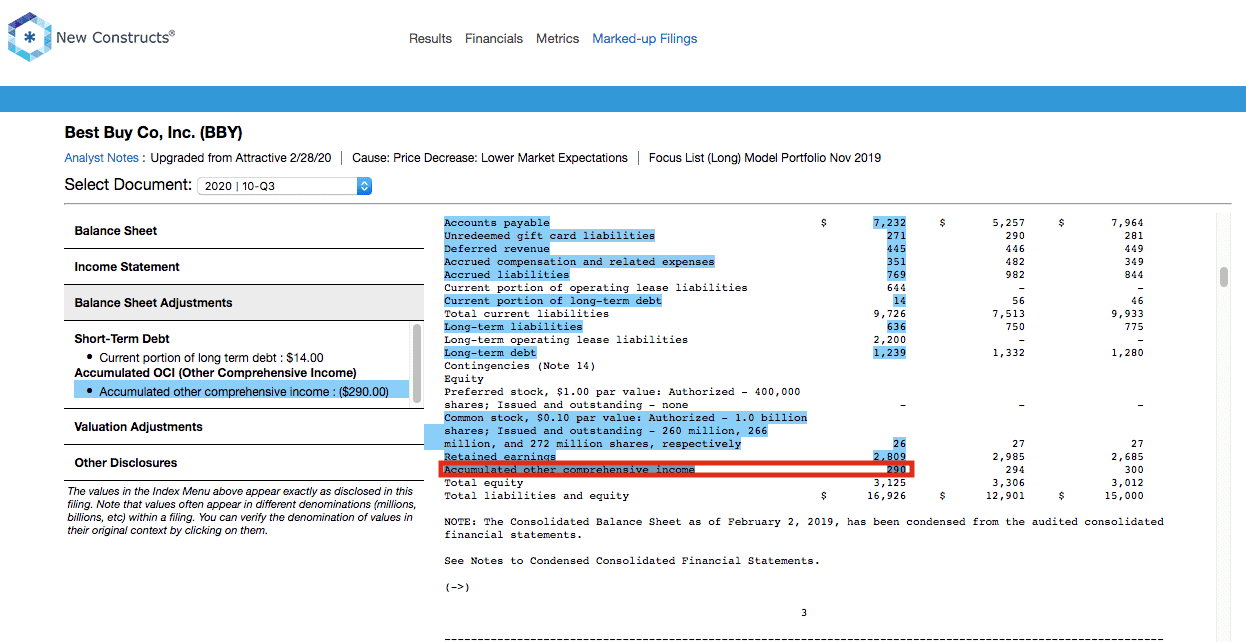Click the value 16,926 in totals
This screenshot has width=1246, height=642.
pos(887,496)
